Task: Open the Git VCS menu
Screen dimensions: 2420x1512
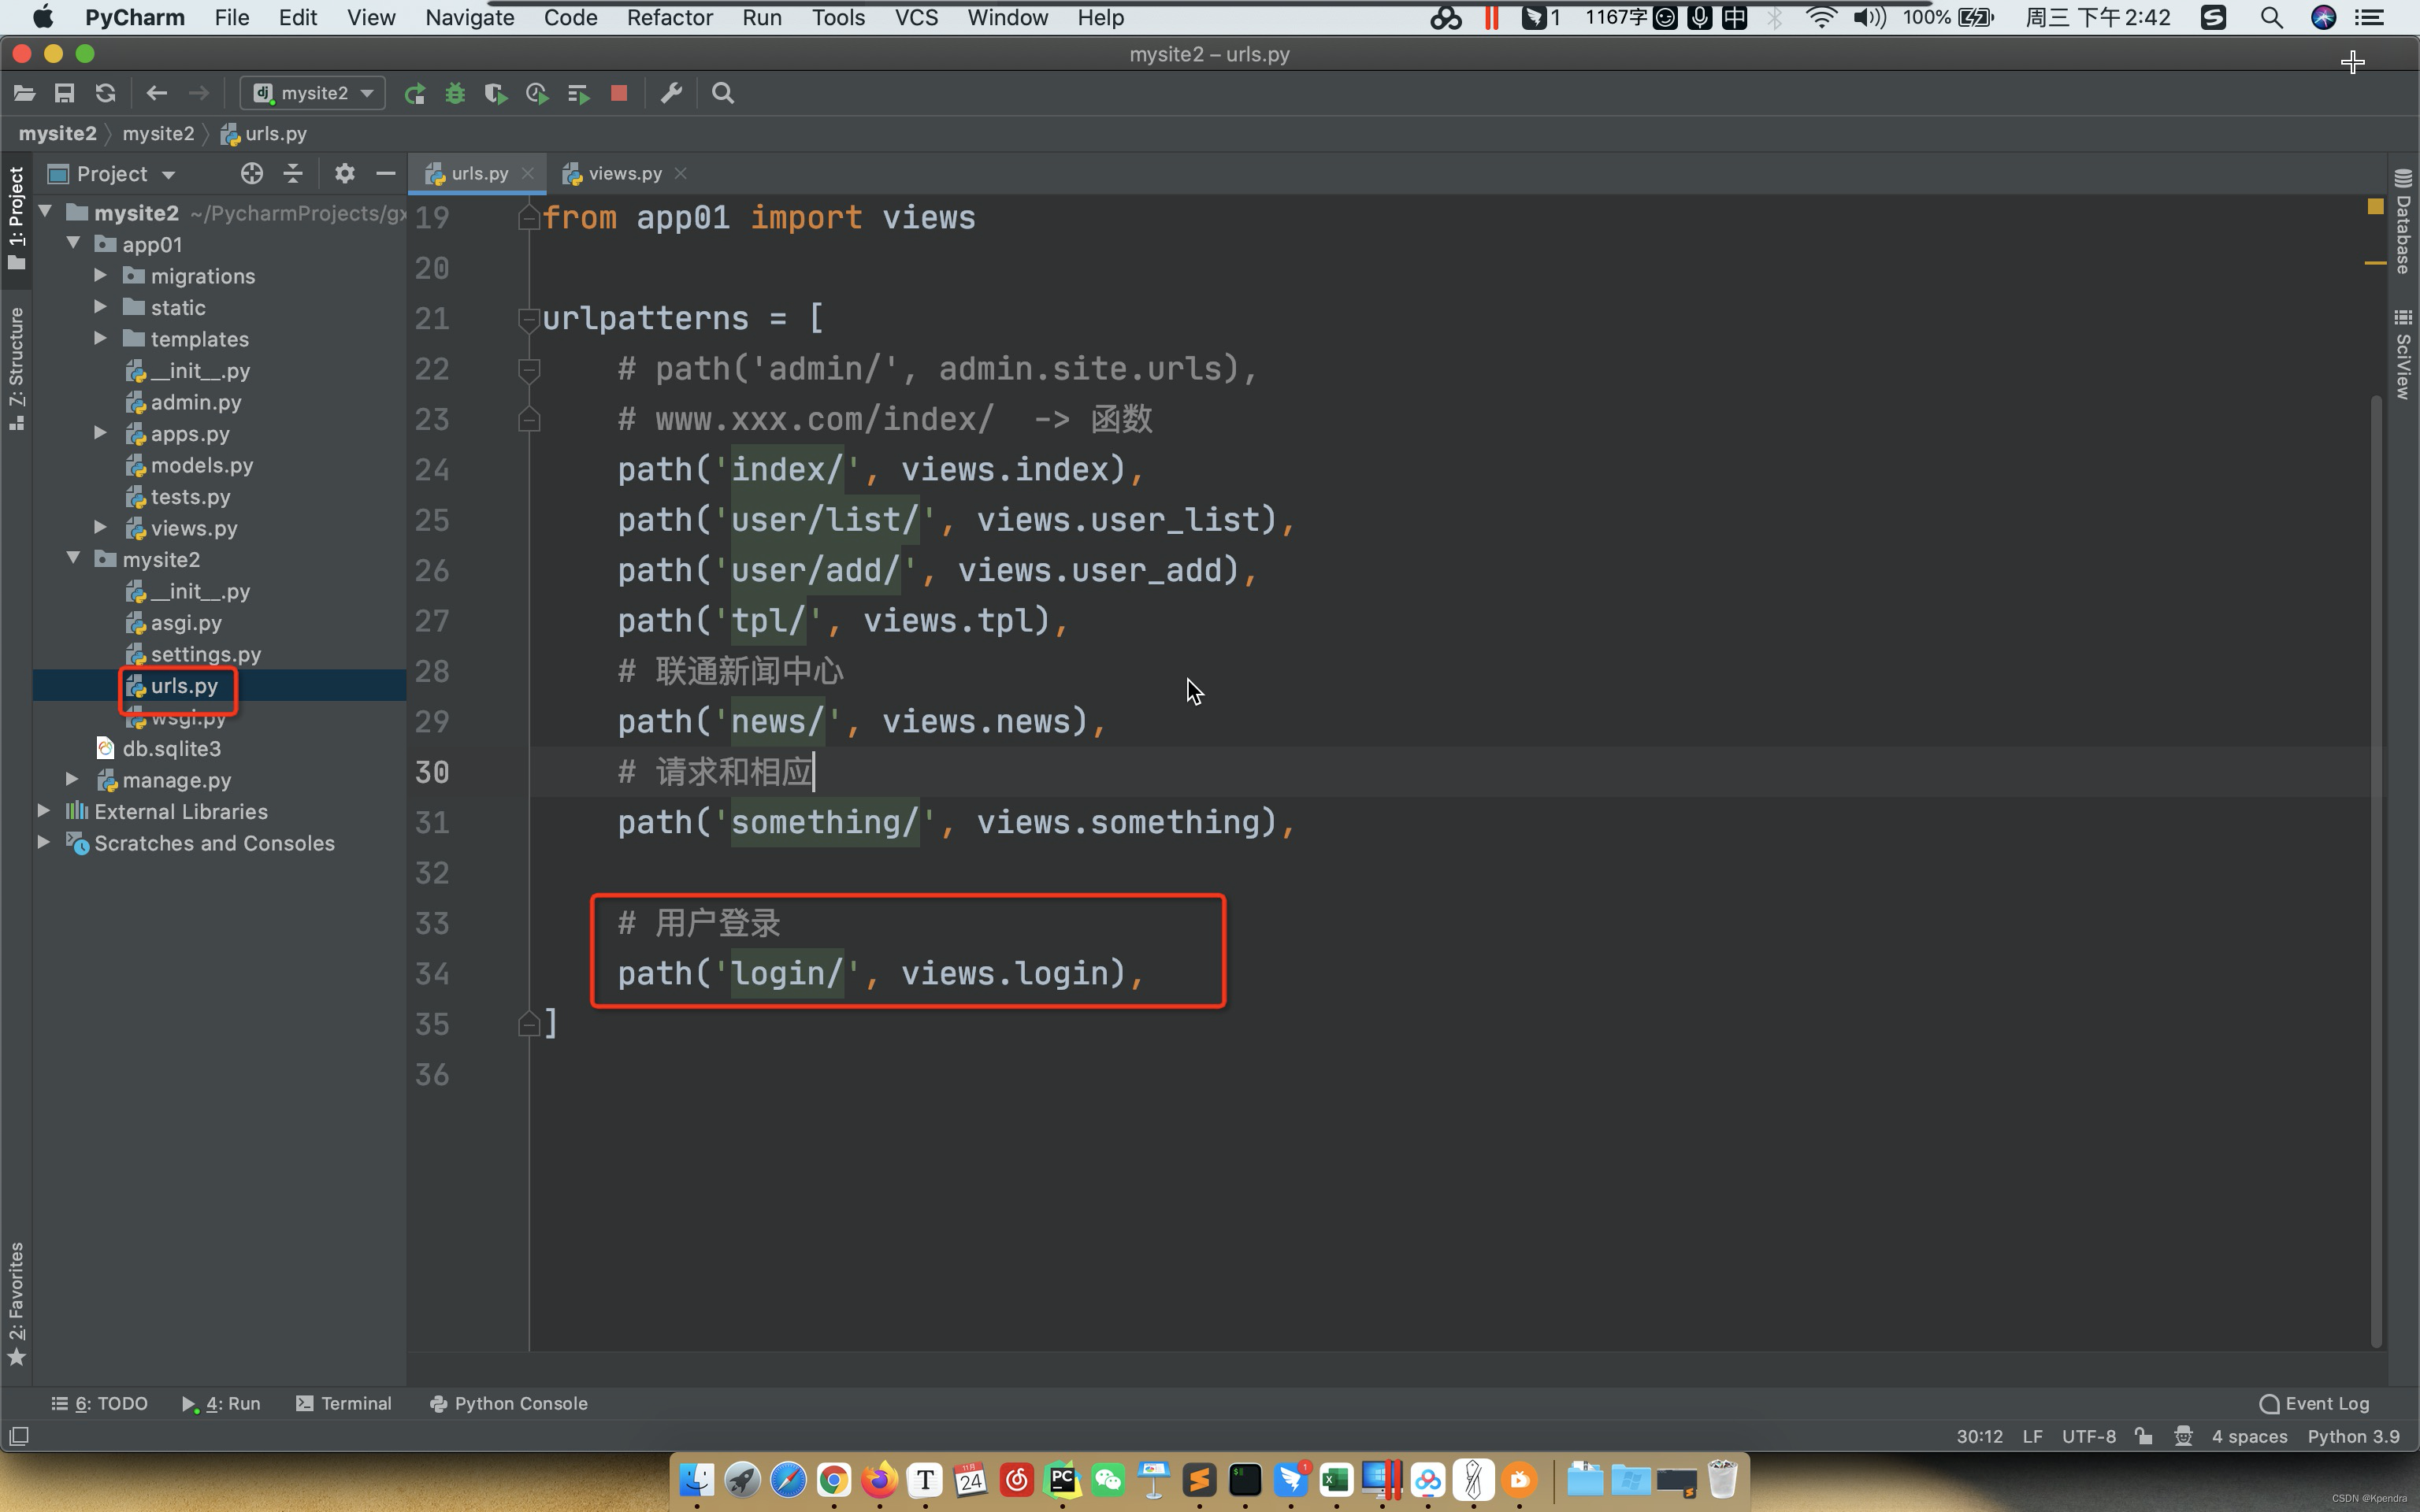Action: pos(915,17)
